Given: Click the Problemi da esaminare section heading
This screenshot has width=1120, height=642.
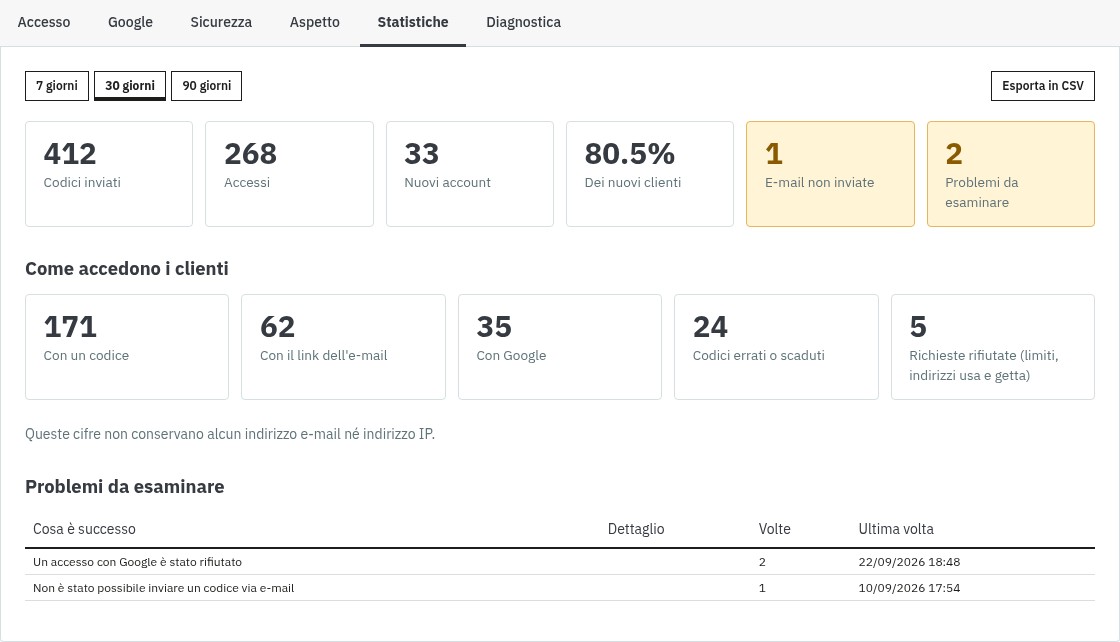Looking at the screenshot, I should click(125, 486).
